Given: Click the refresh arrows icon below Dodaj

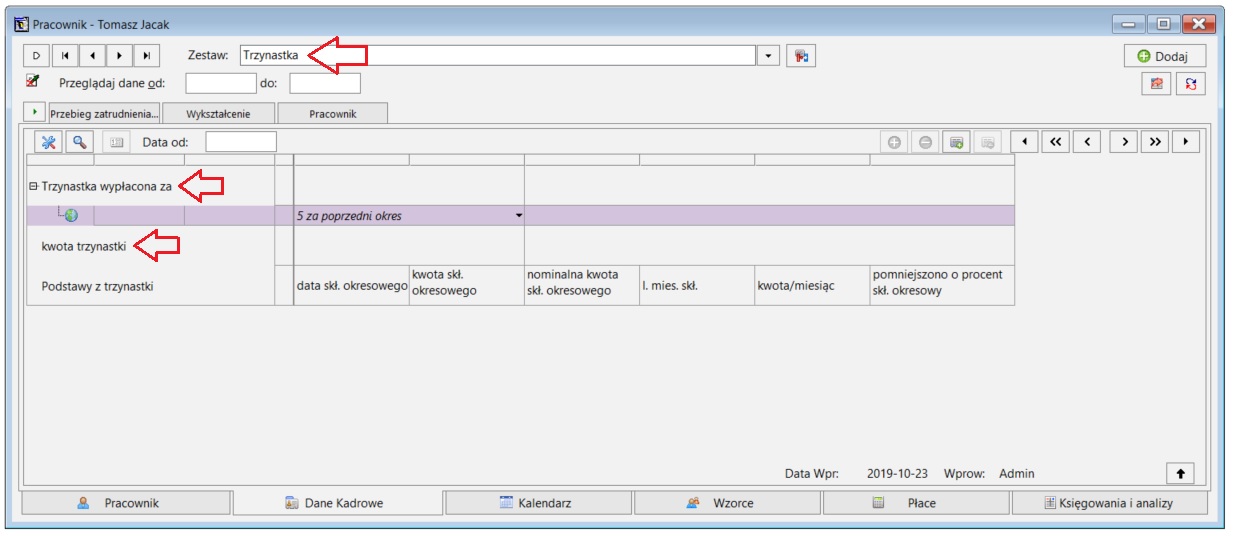Looking at the screenshot, I should click(x=1191, y=84).
